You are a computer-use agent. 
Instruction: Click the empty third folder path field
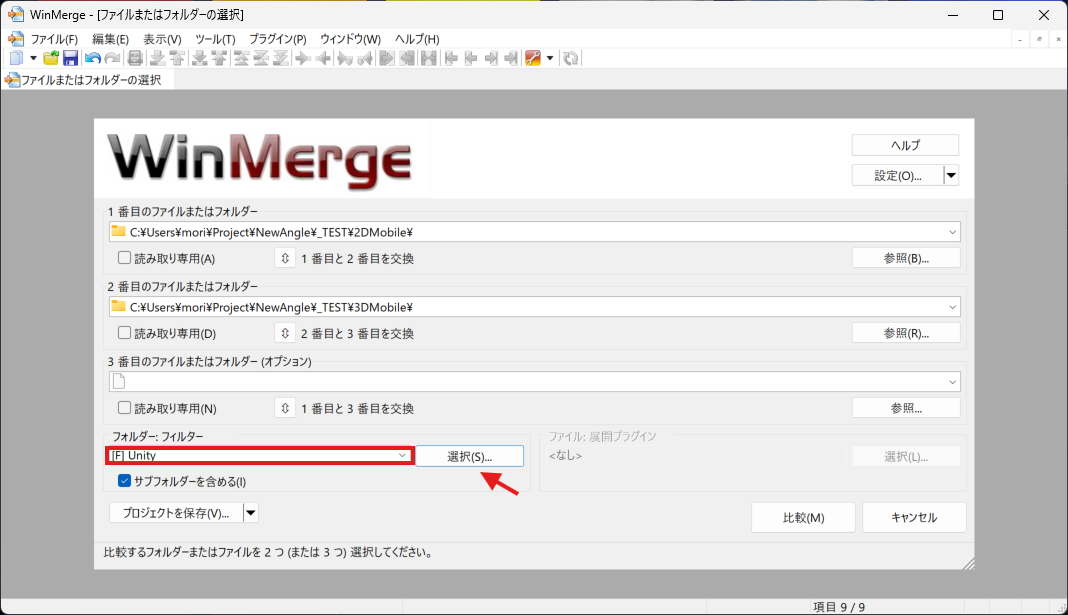pos(500,381)
